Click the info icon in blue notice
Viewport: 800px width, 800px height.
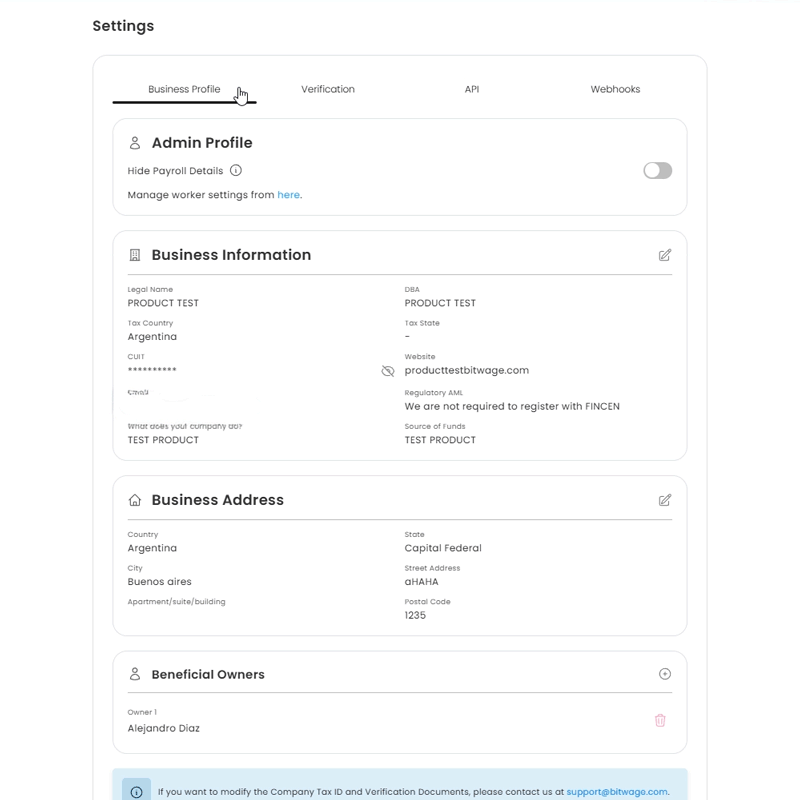click(x=137, y=792)
